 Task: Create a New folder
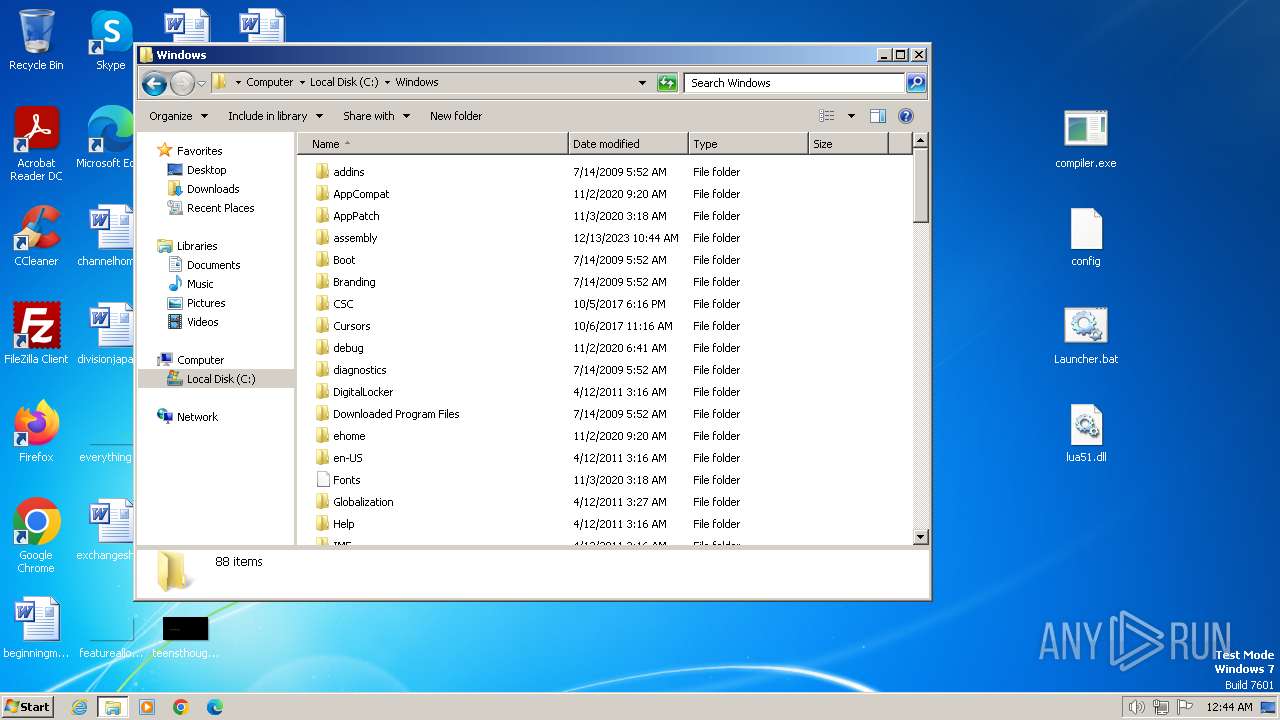click(456, 116)
